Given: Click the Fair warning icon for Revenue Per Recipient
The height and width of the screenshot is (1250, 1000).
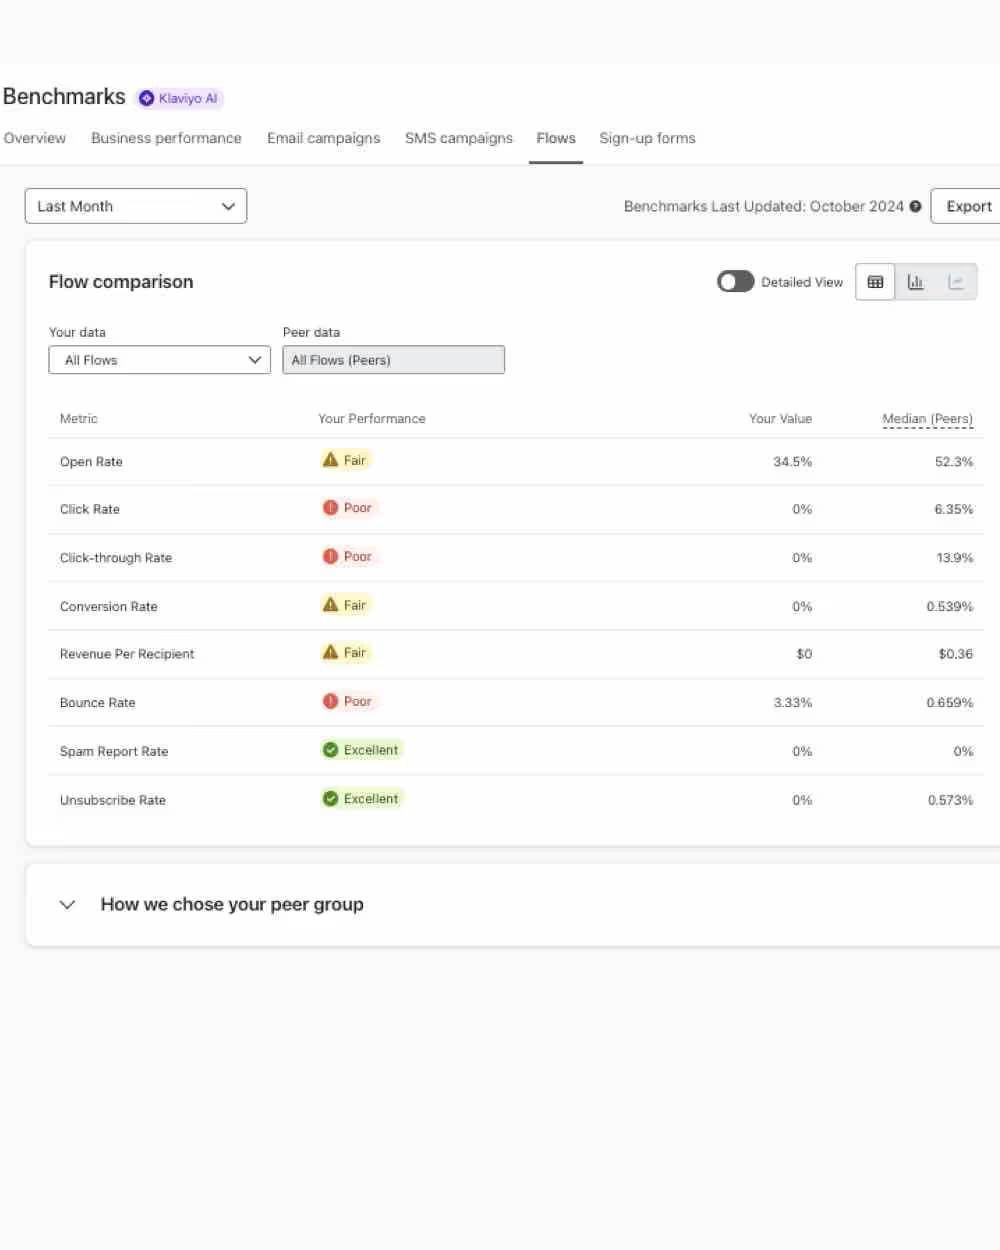Looking at the screenshot, I should coord(330,653).
